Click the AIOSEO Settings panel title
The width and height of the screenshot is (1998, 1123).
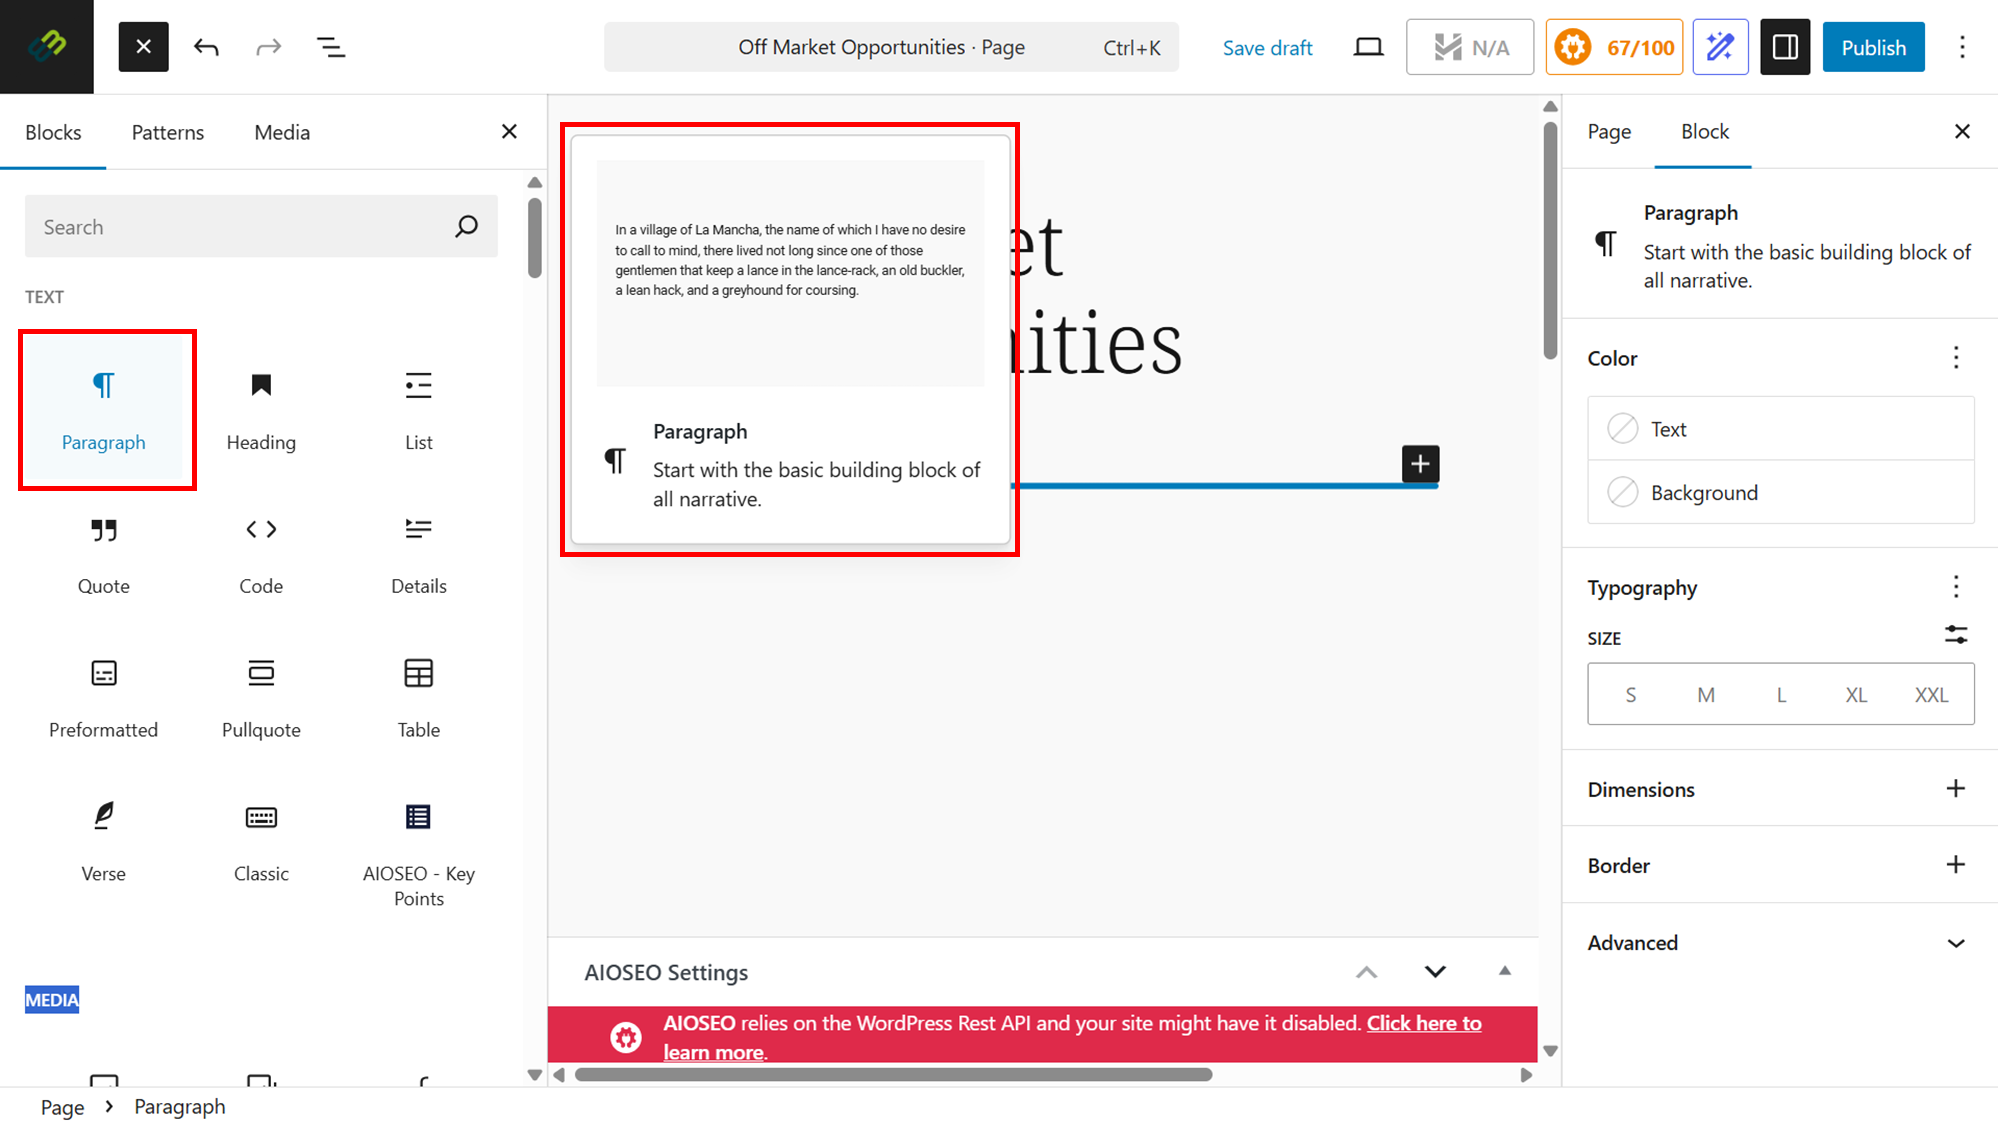tap(666, 972)
